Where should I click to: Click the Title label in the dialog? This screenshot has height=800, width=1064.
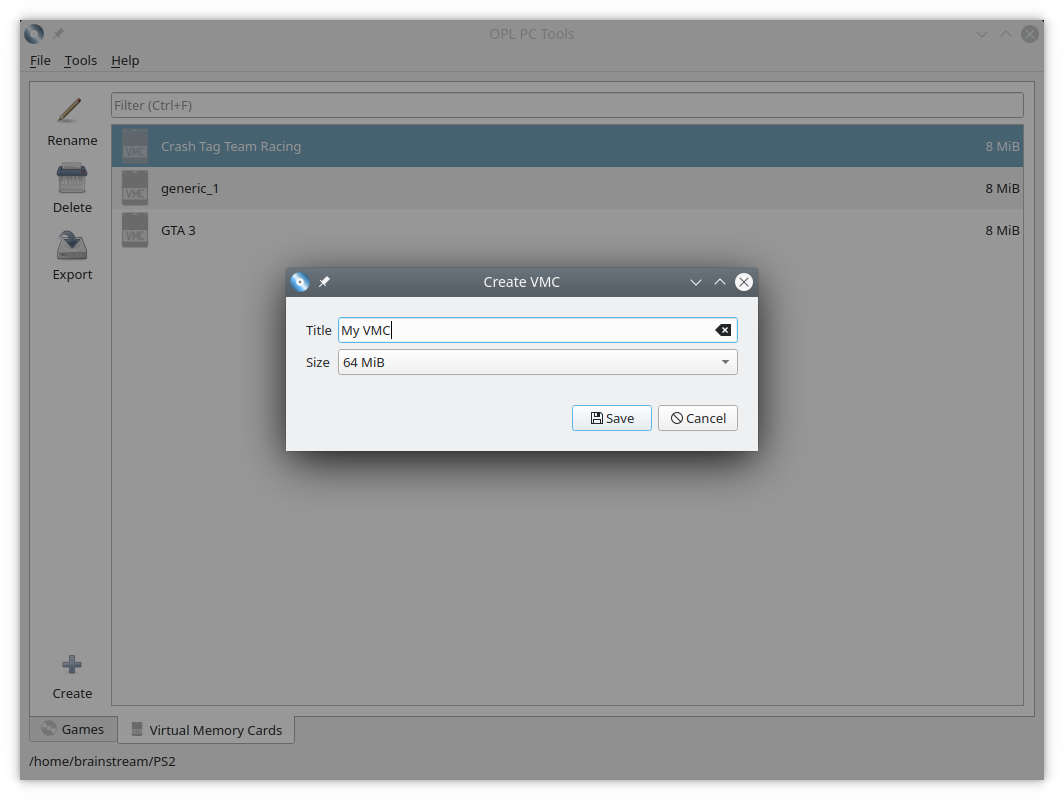[x=318, y=330]
